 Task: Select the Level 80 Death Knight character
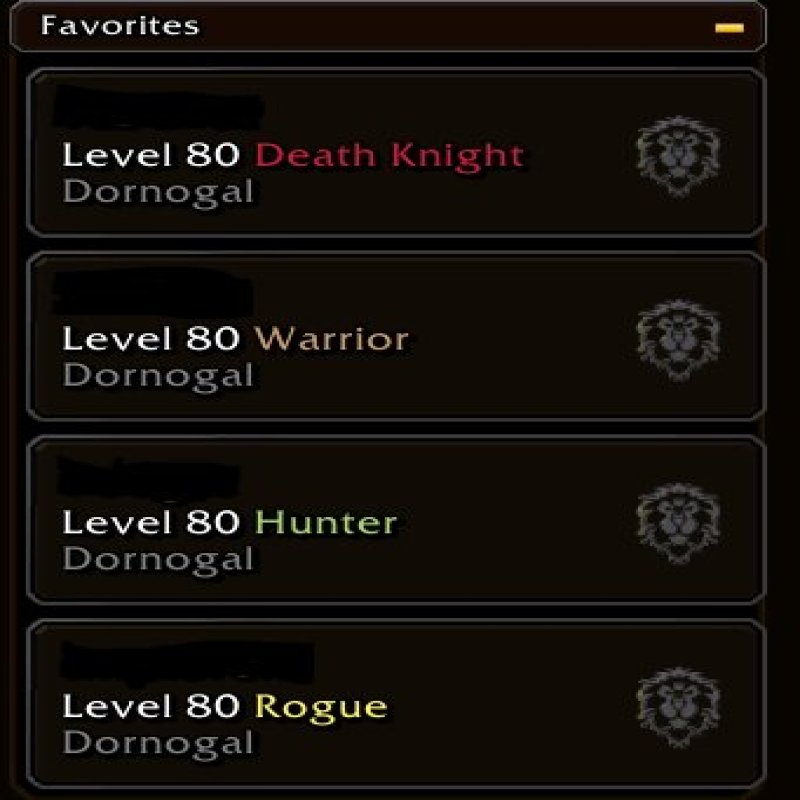396,153
